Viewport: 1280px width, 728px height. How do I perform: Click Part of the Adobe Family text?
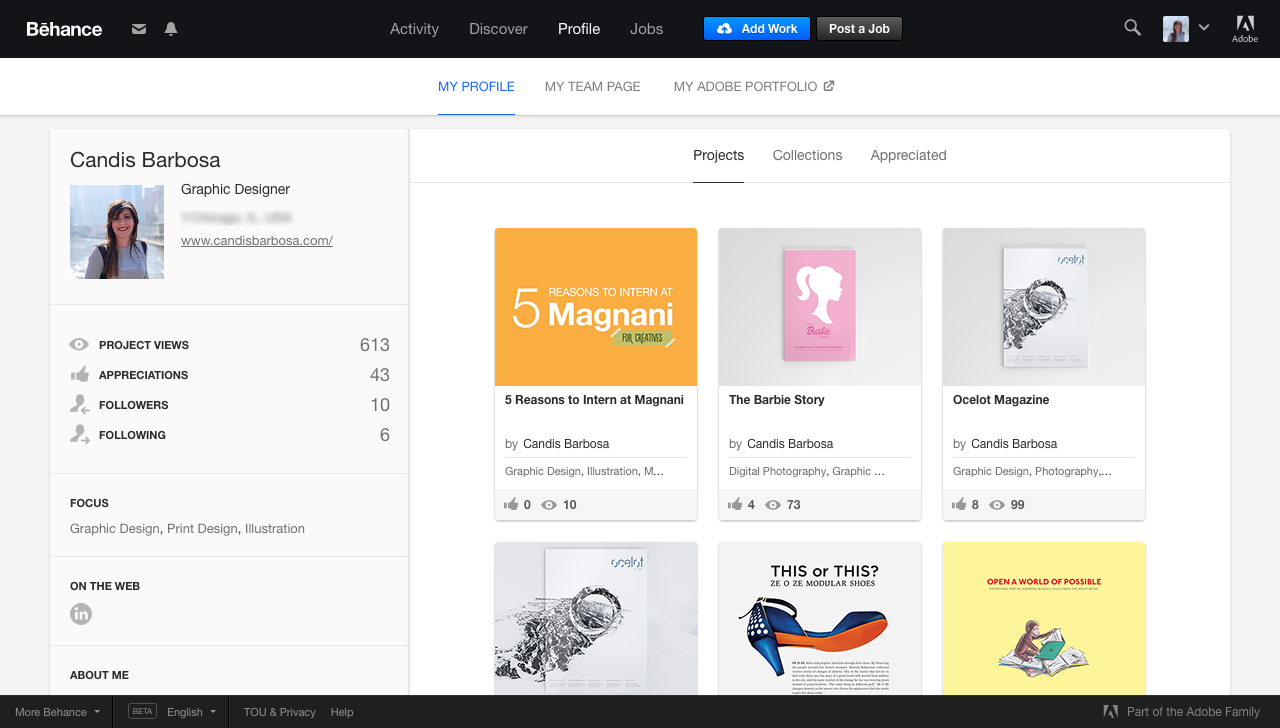coord(1193,712)
